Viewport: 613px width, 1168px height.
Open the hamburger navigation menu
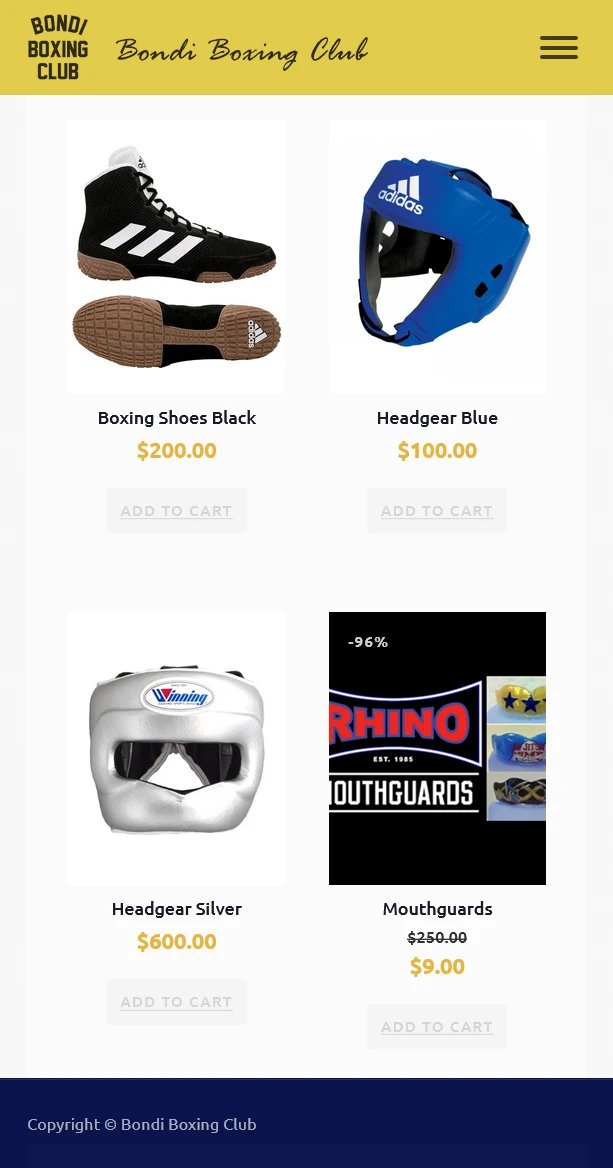pos(559,48)
